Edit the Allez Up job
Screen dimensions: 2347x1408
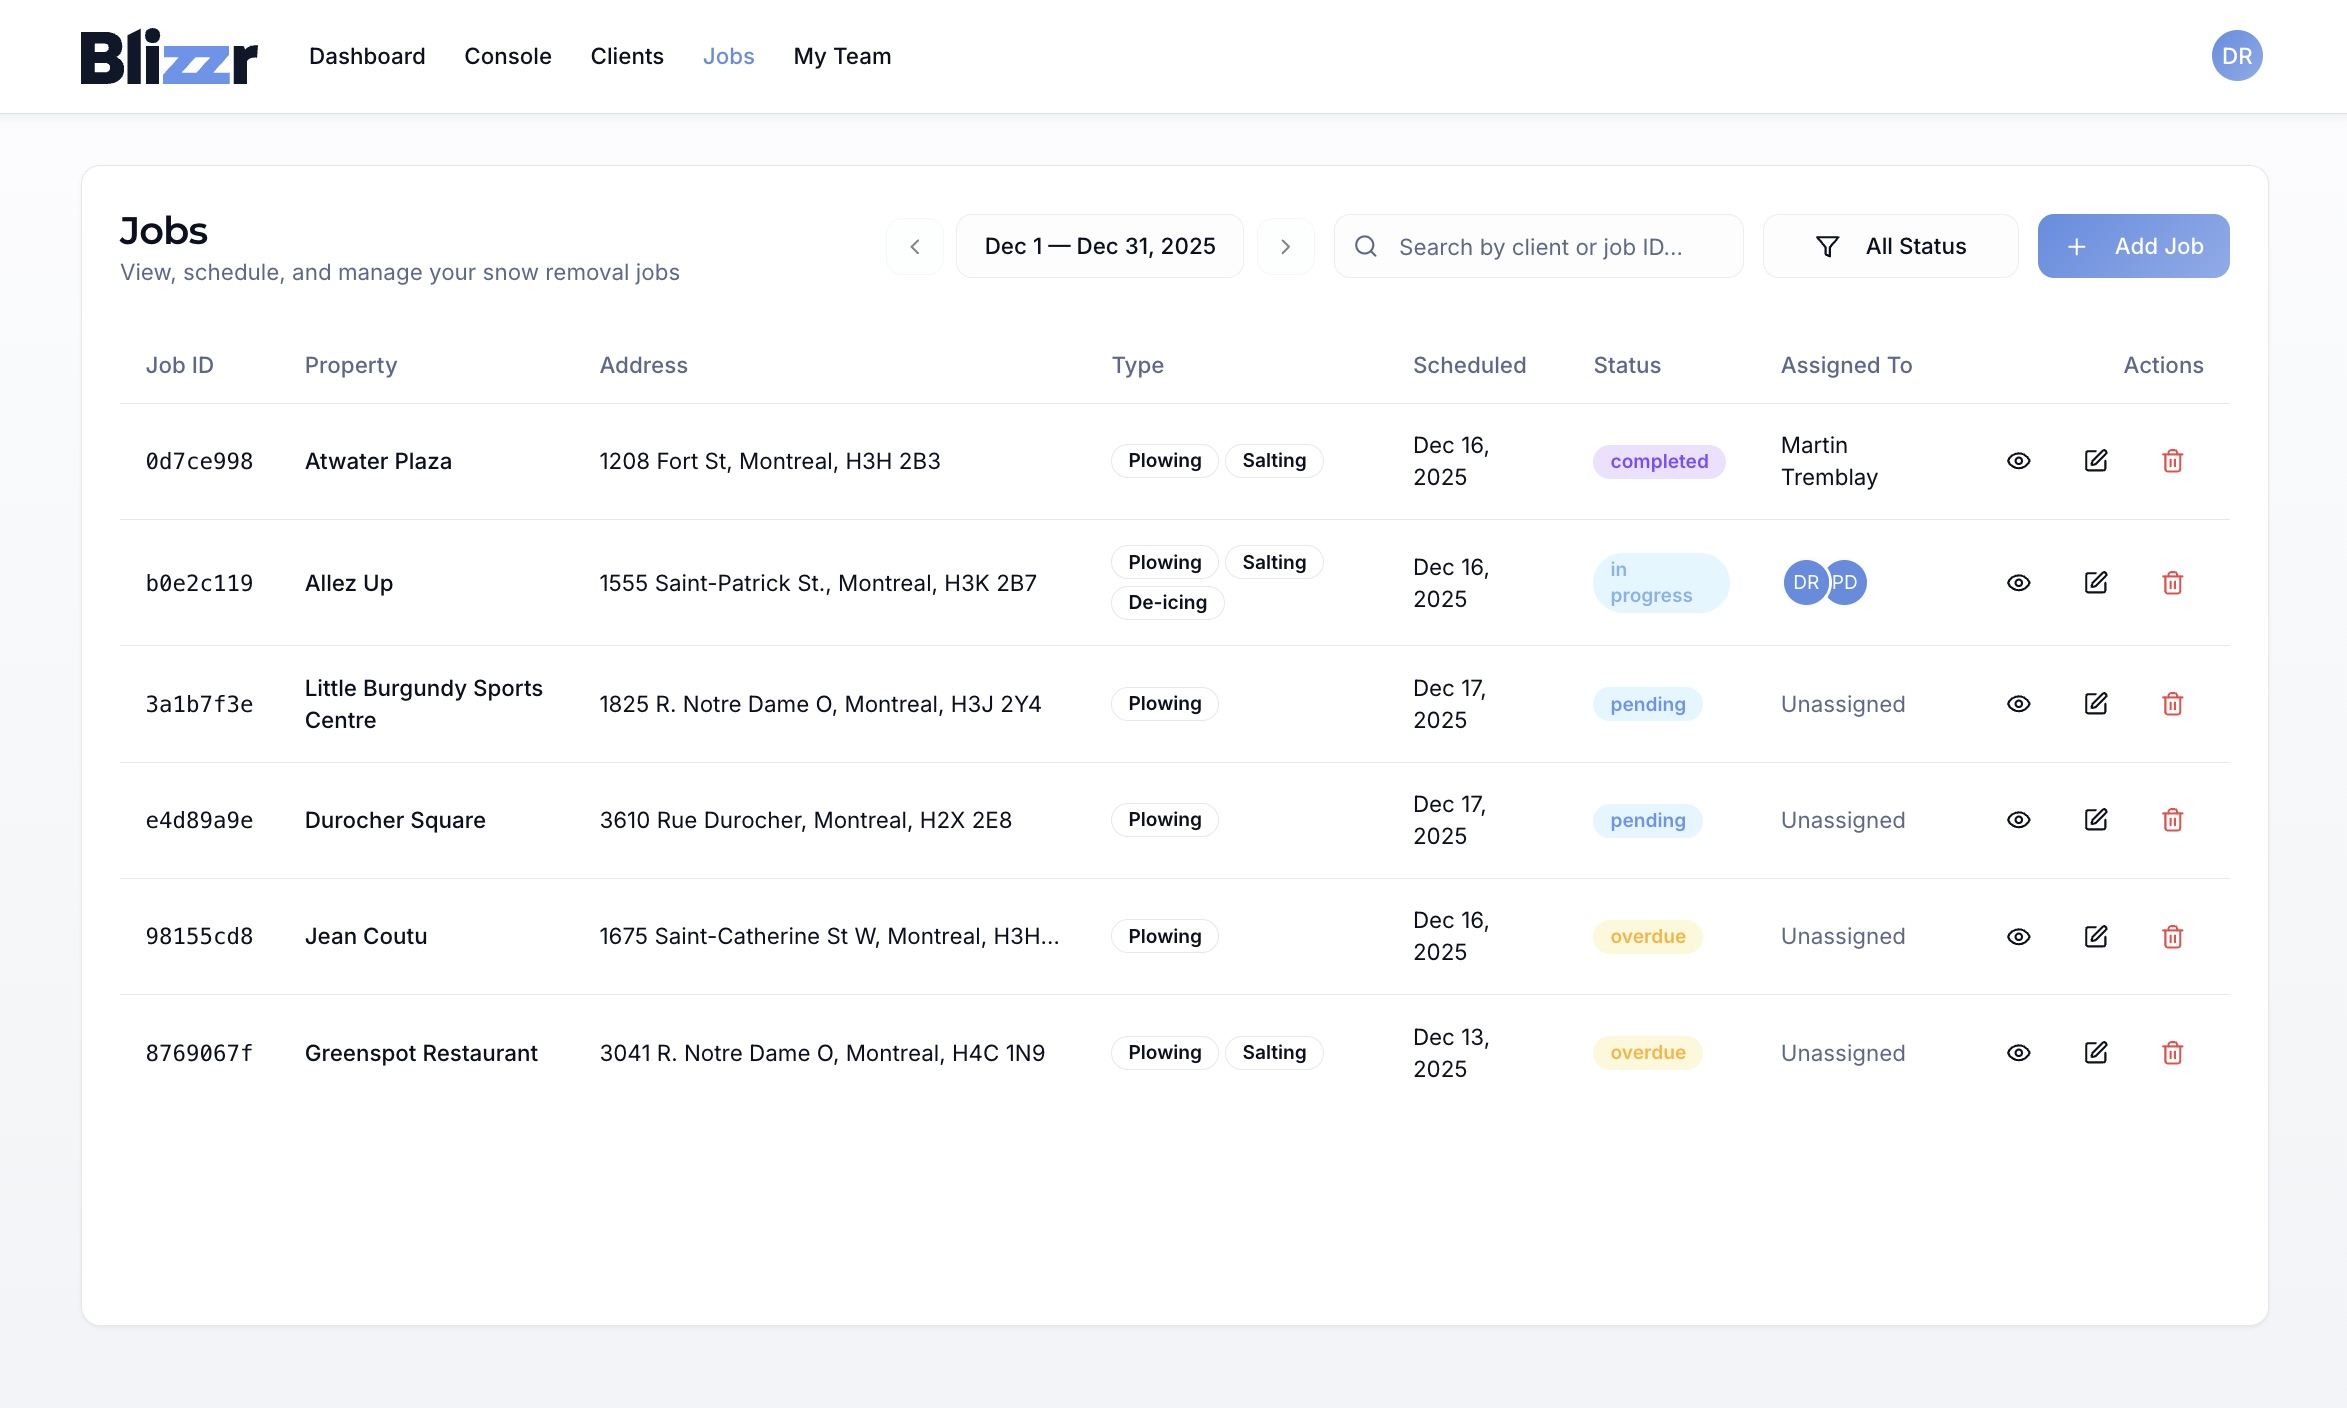click(2095, 582)
